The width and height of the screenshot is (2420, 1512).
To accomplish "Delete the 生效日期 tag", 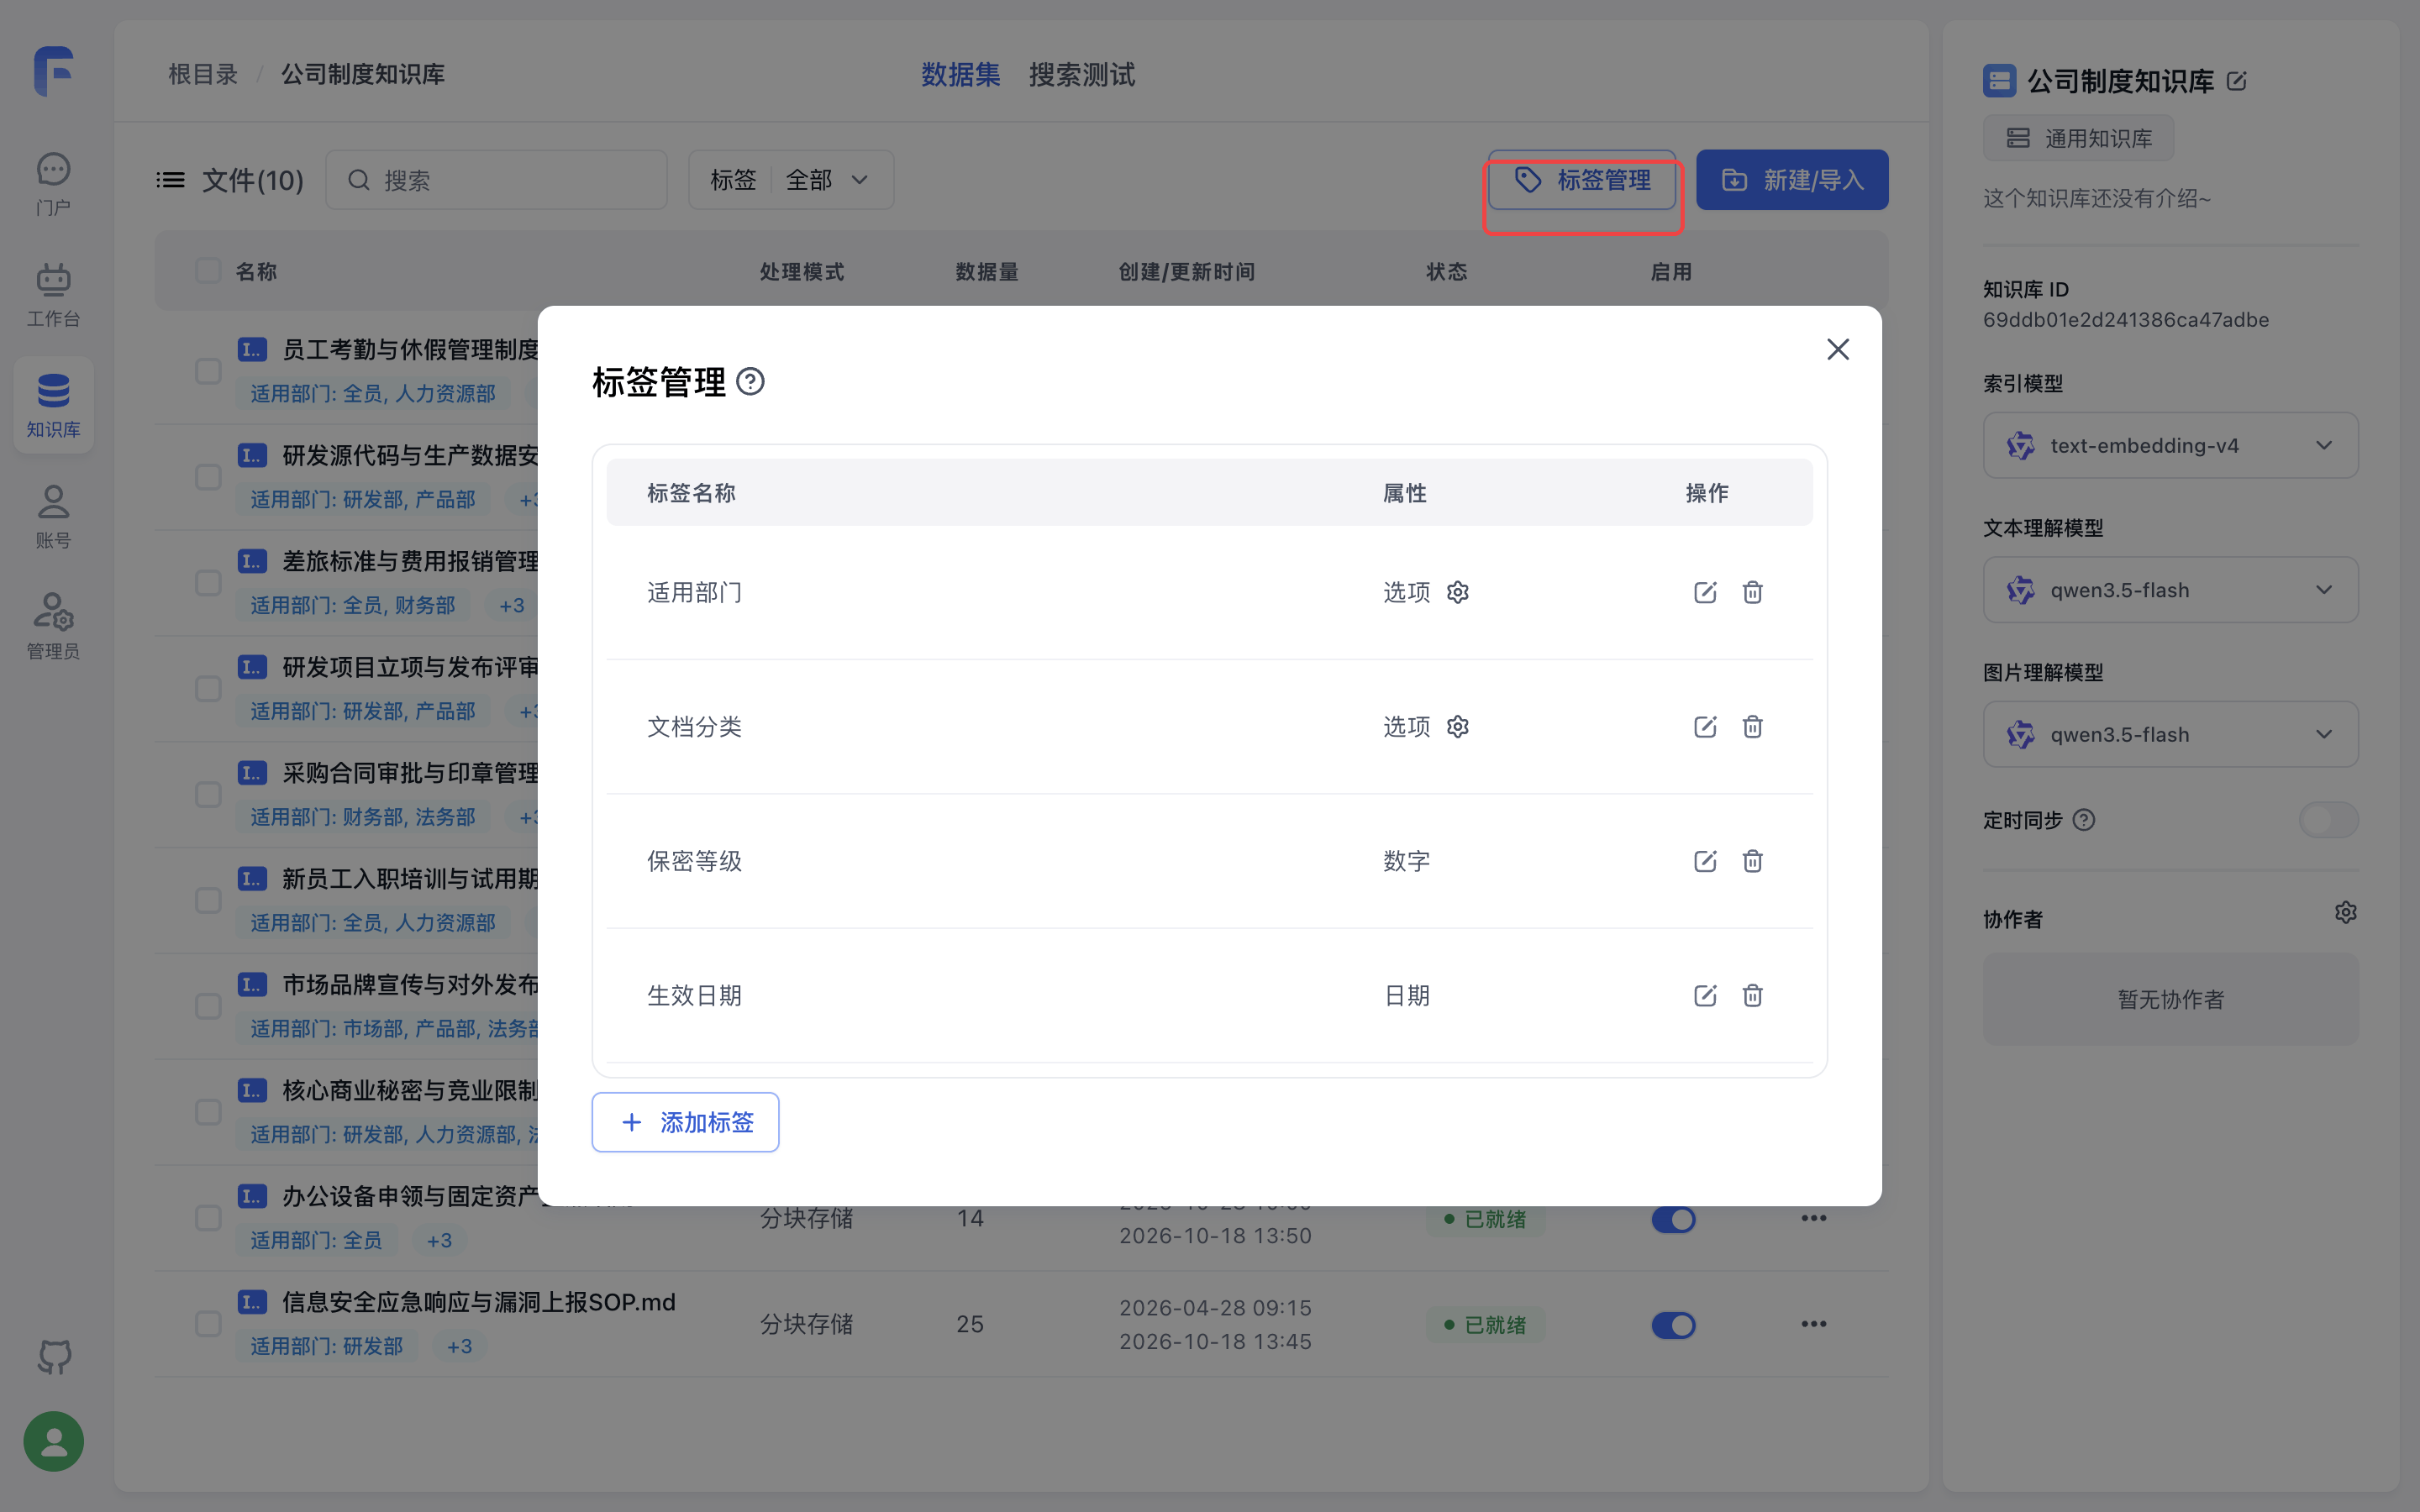I will tap(1752, 996).
